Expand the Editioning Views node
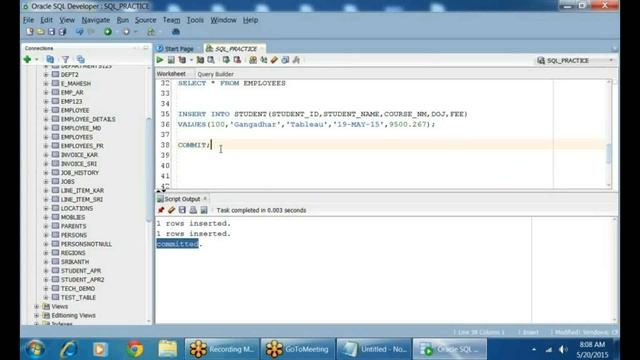 [x=37, y=316]
